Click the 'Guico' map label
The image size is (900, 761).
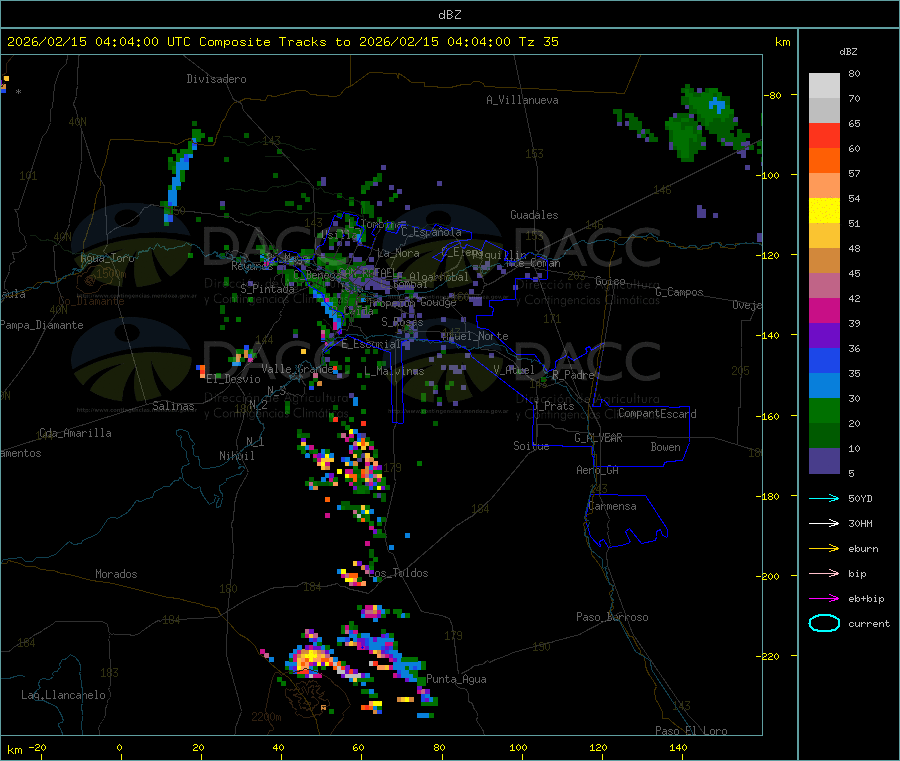coord(610,281)
